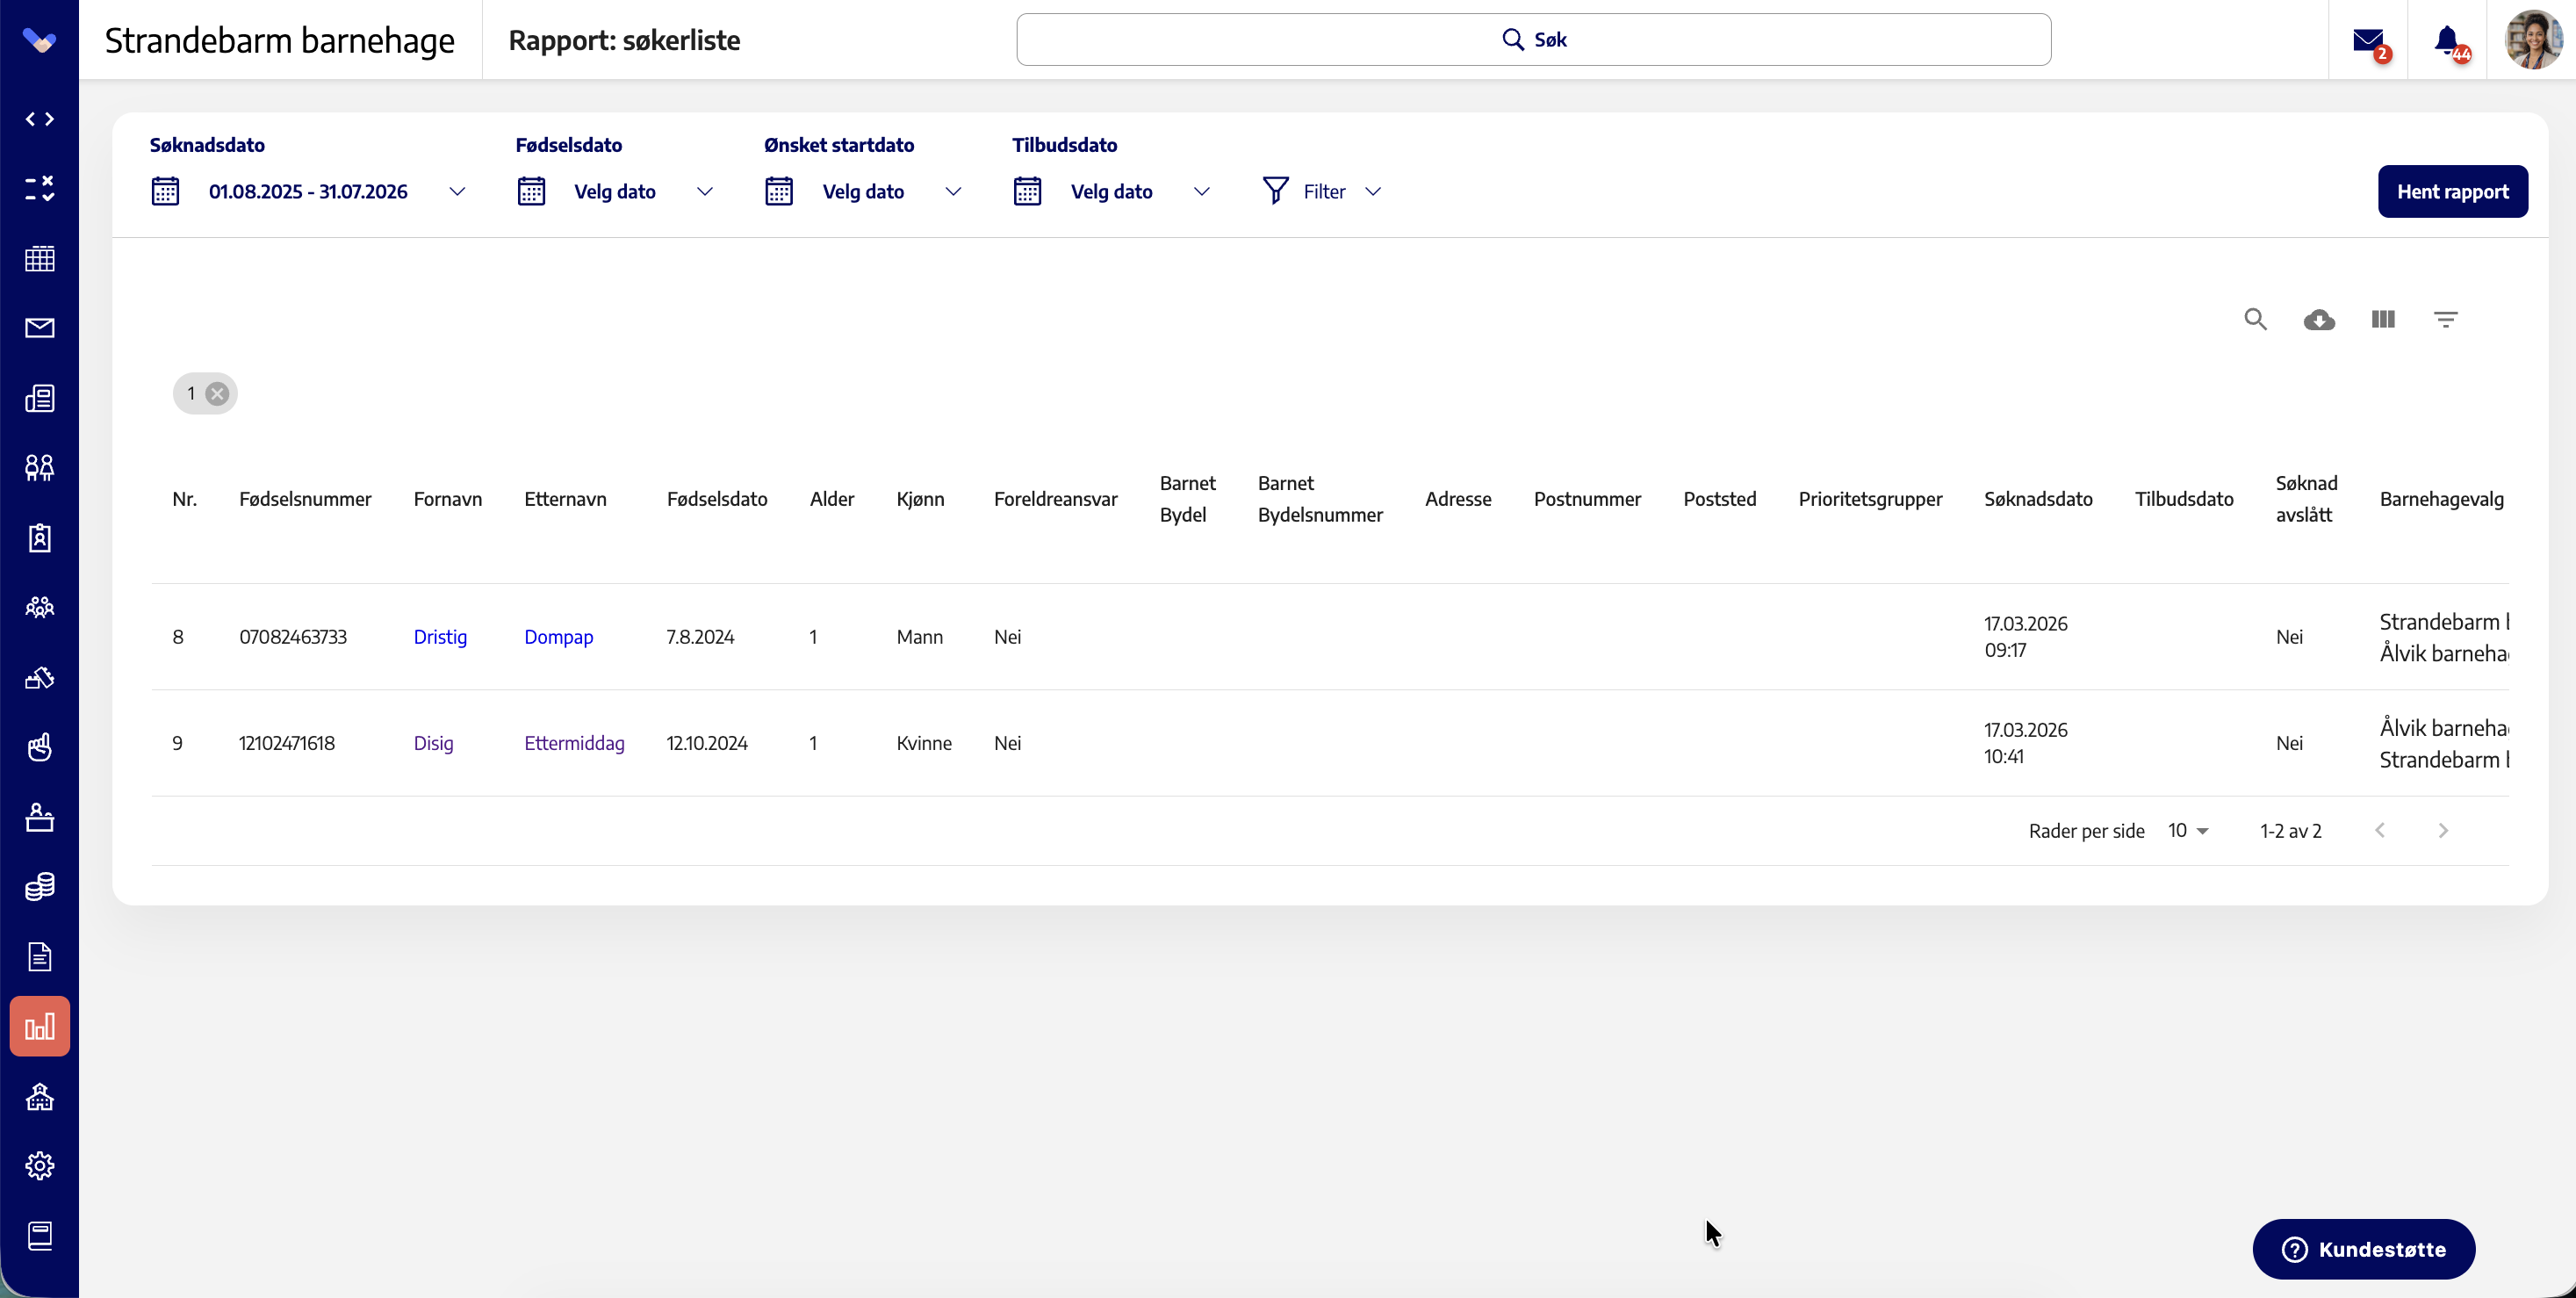This screenshot has width=2576, height=1298.
Task: Click the Søk search field
Action: coord(1533,40)
